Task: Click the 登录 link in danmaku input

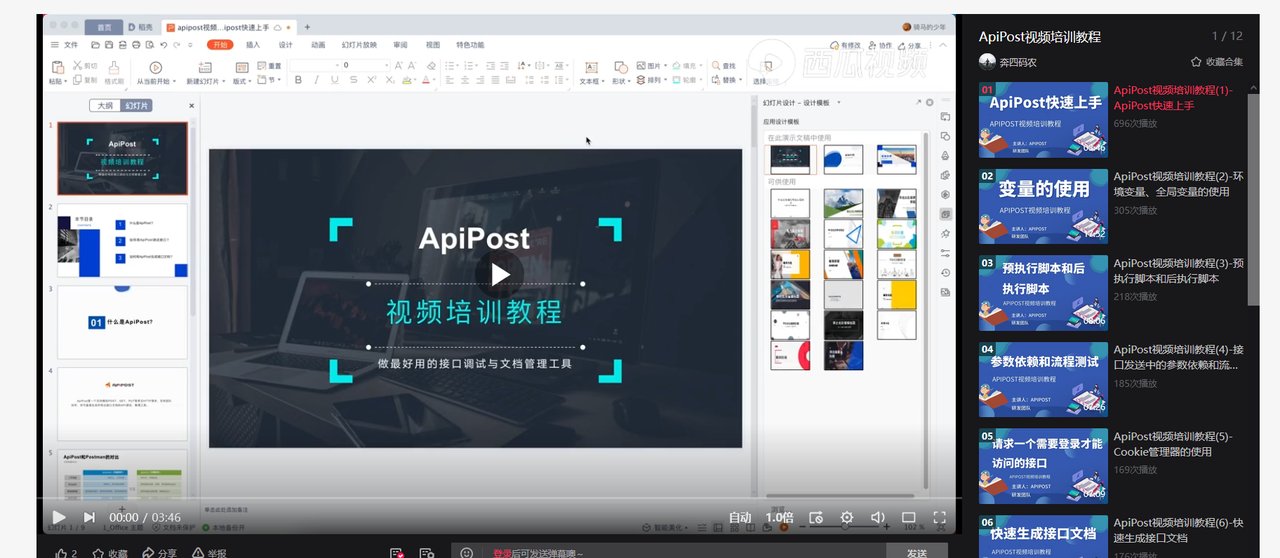Action: click(x=501, y=553)
